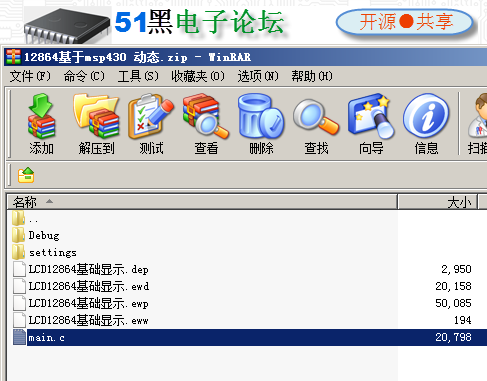Screen dimensions: 487x381
Task: Click the 解压到 (Extract To) icon
Action: click(x=96, y=116)
